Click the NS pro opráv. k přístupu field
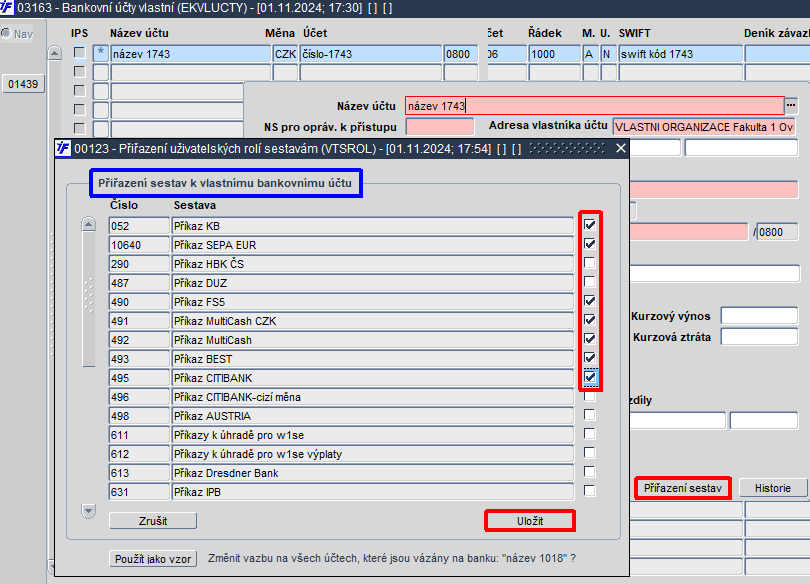Viewport: 810px width, 584px height. tap(440, 127)
